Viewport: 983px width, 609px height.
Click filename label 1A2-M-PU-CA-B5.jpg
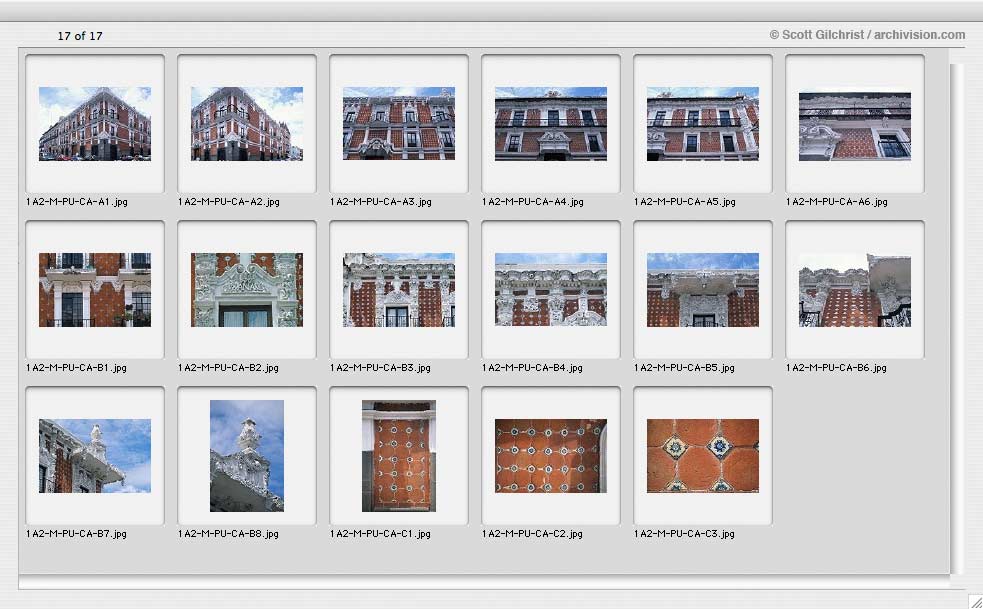685,368
